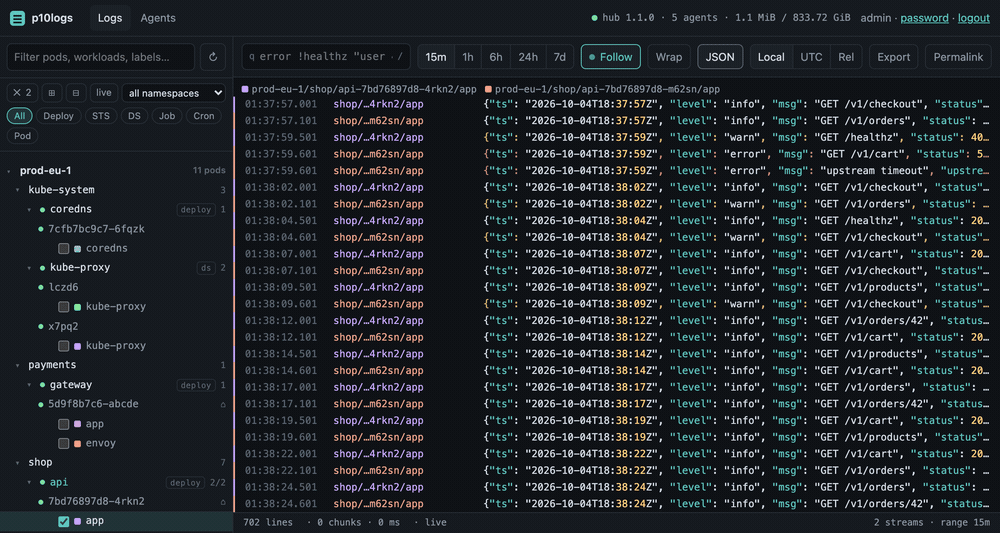Click status dot of pod lczd6
The height and width of the screenshot is (533, 1000).
[42, 288]
